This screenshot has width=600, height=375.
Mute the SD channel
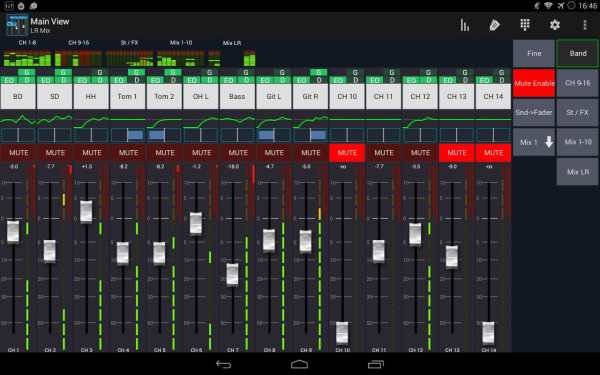click(55, 153)
